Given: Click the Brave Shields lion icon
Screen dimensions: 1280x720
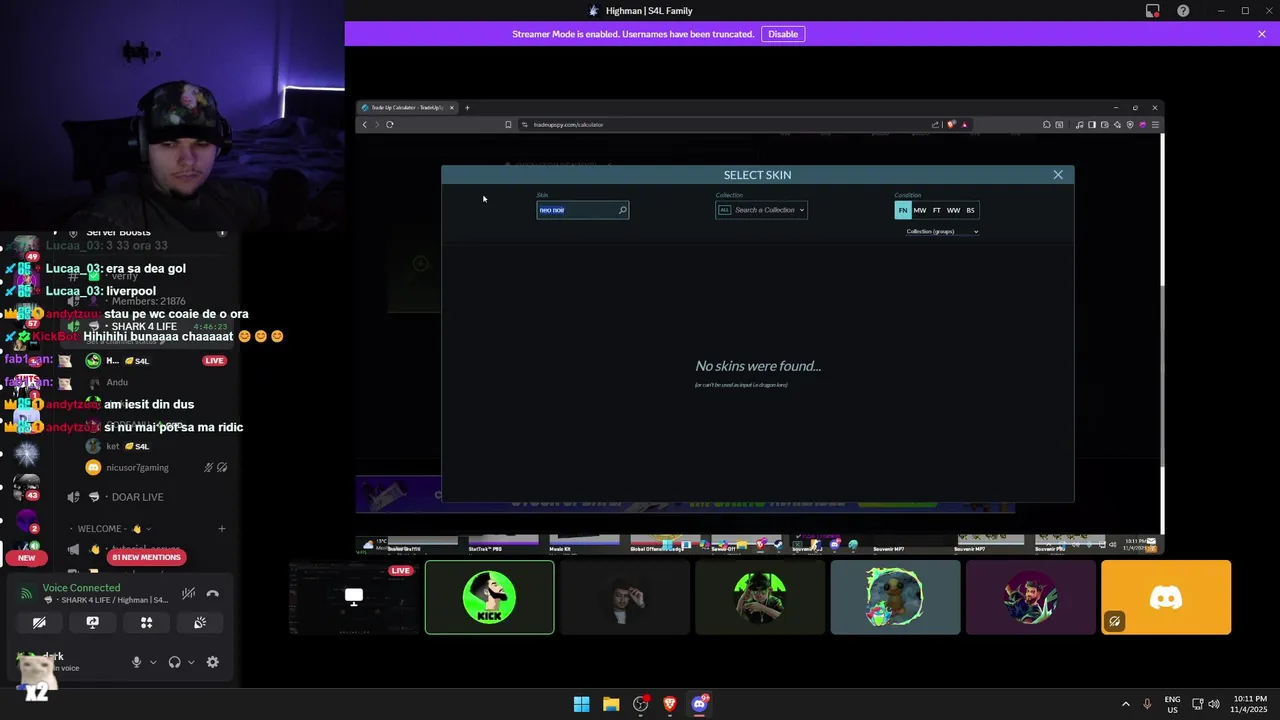Looking at the screenshot, I should (x=951, y=125).
